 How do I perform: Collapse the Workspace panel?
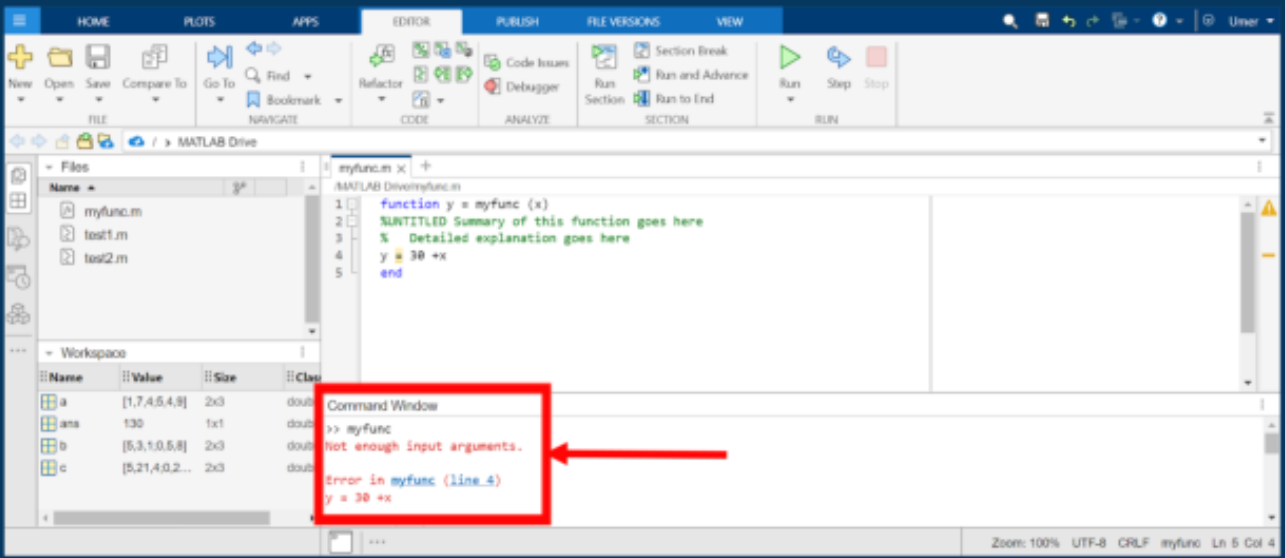[48, 354]
